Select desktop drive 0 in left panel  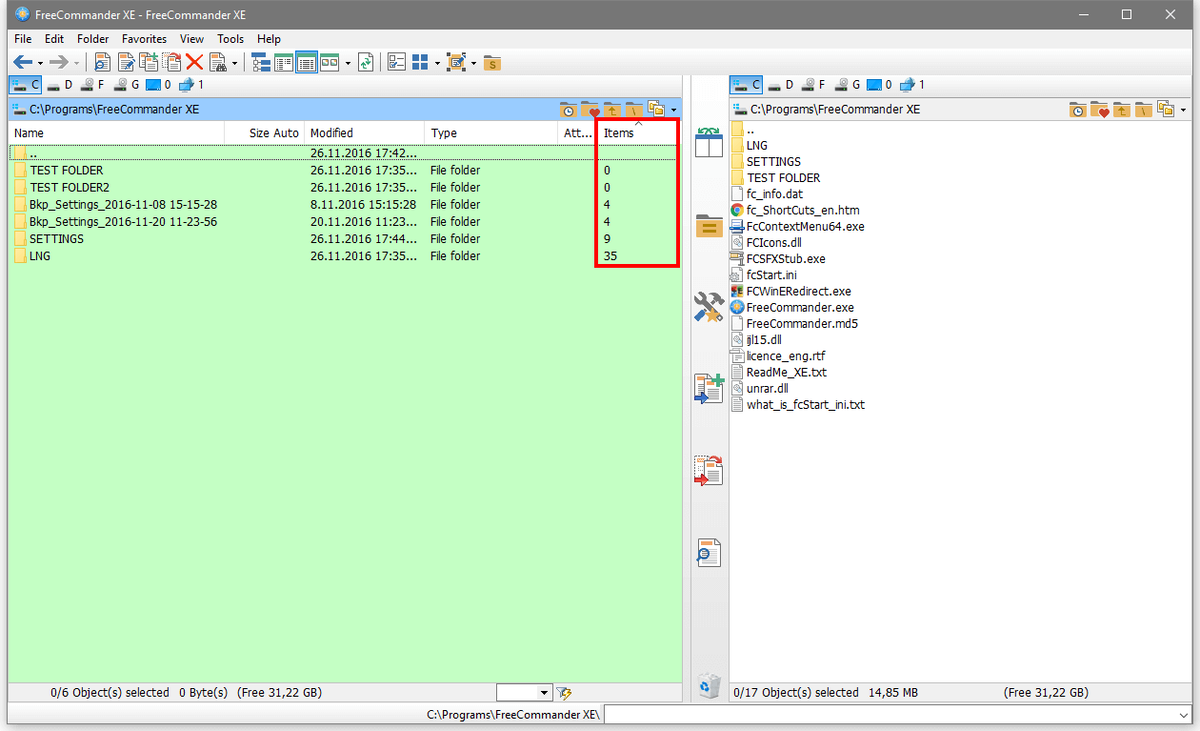tap(158, 85)
